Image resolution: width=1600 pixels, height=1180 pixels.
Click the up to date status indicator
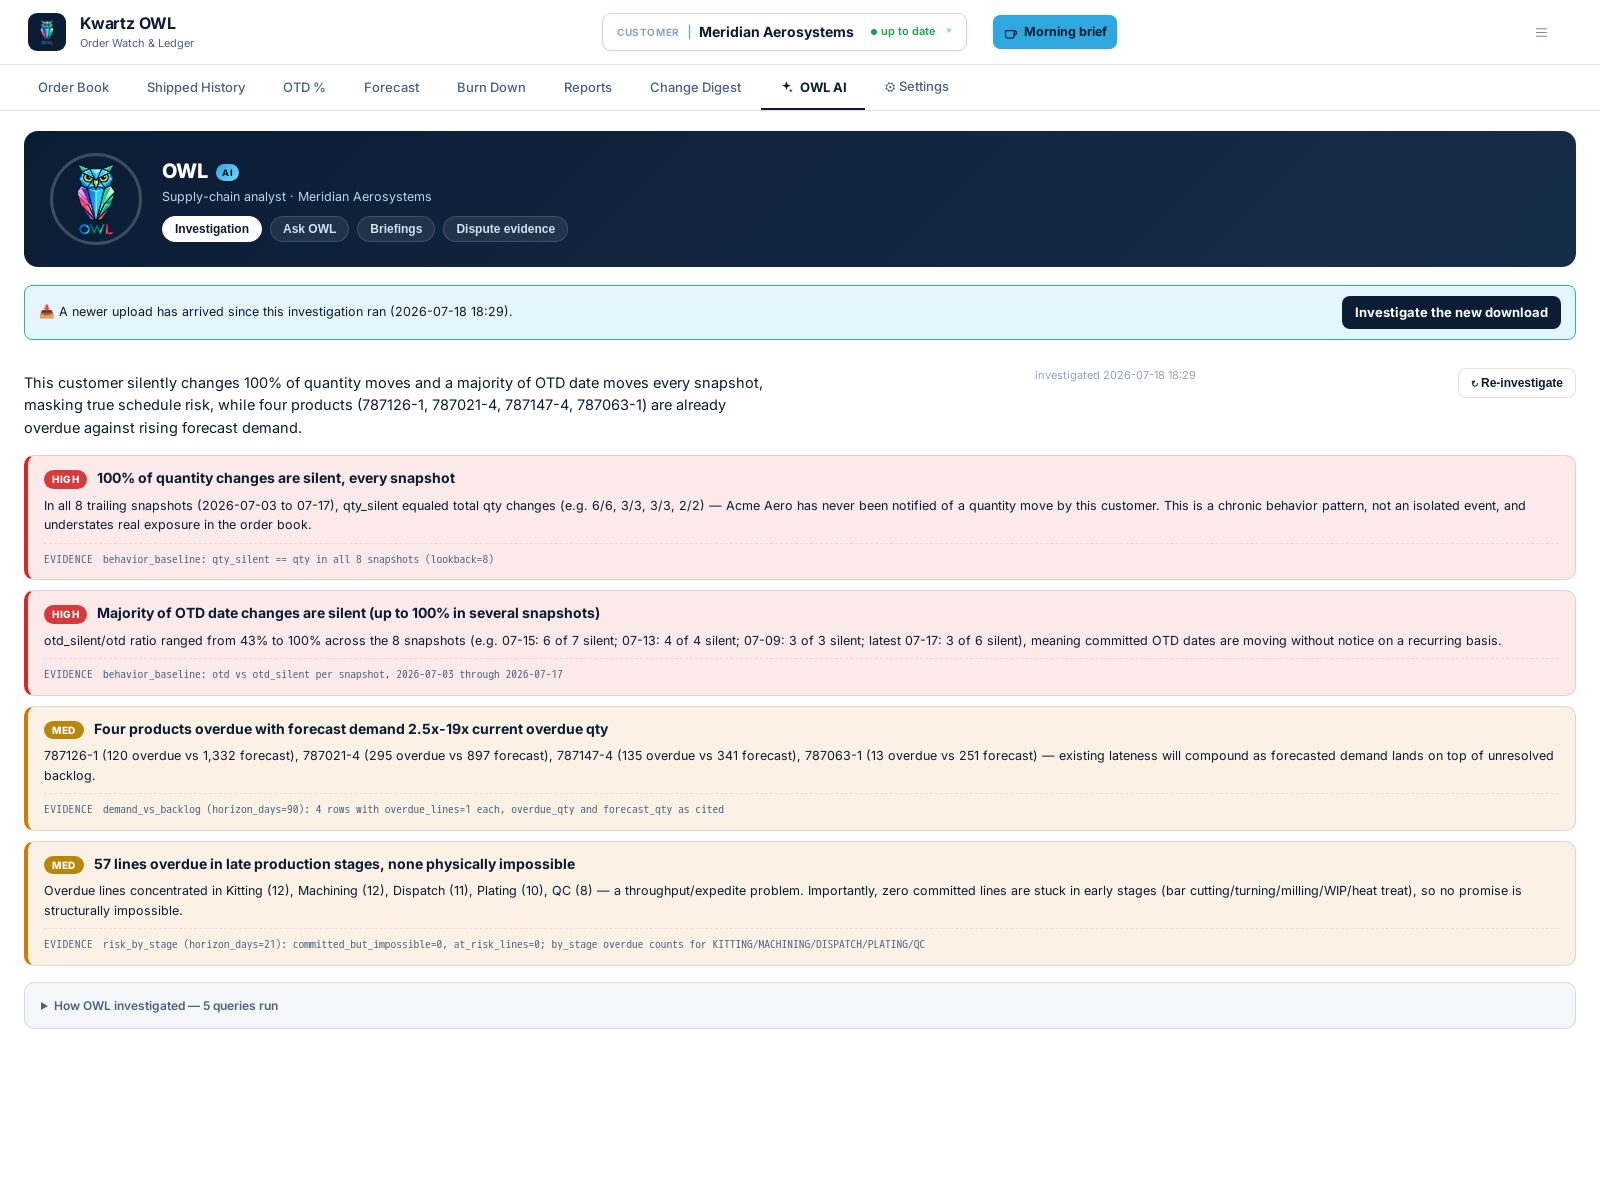[903, 31]
